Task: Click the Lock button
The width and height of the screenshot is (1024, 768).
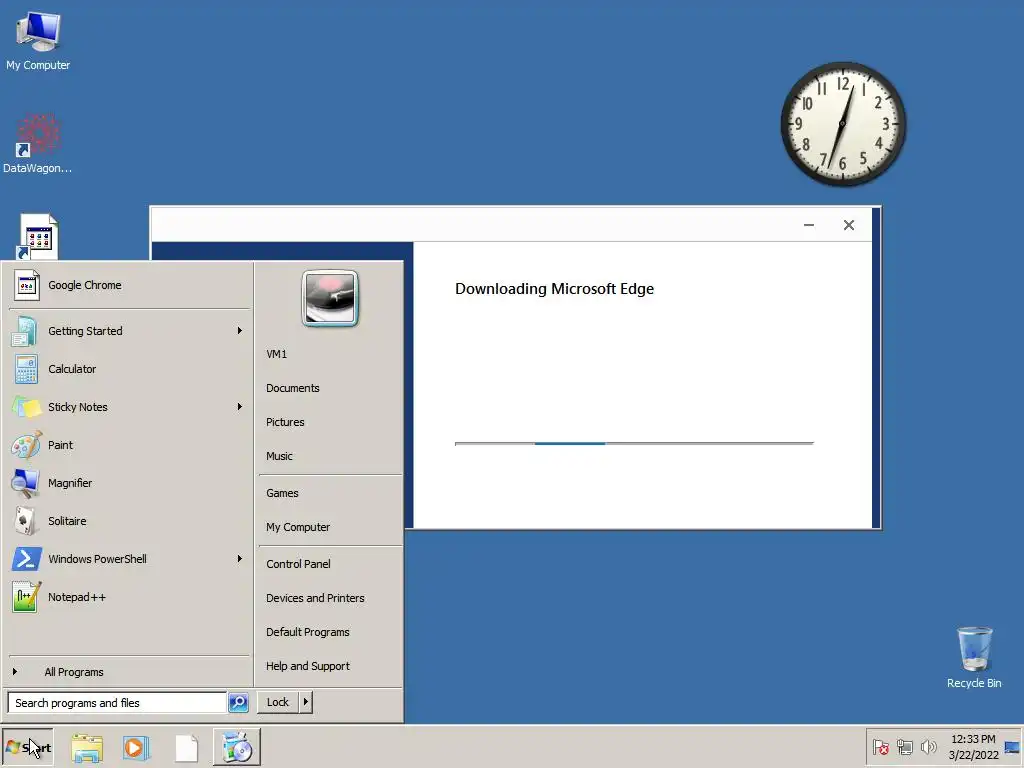Action: (278, 702)
